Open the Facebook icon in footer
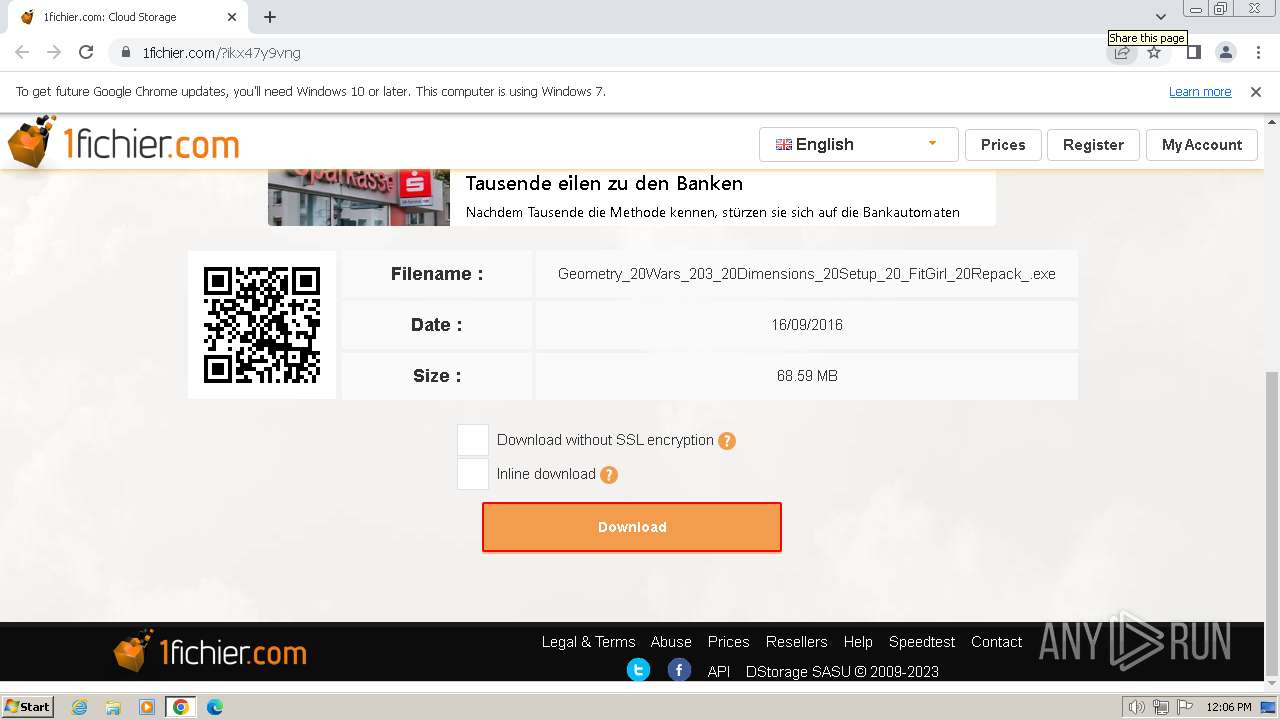 coord(679,670)
